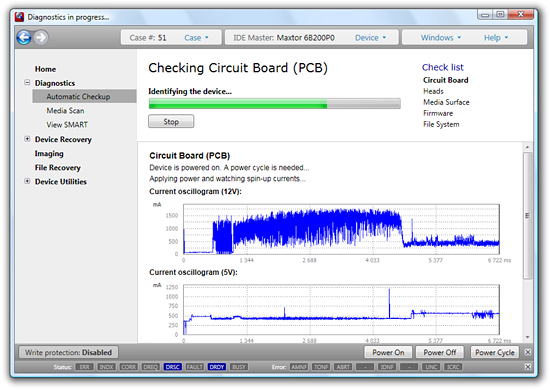
Task: Collapse the Diagnostics tree node
Action: pyautogui.click(x=27, y=83)
